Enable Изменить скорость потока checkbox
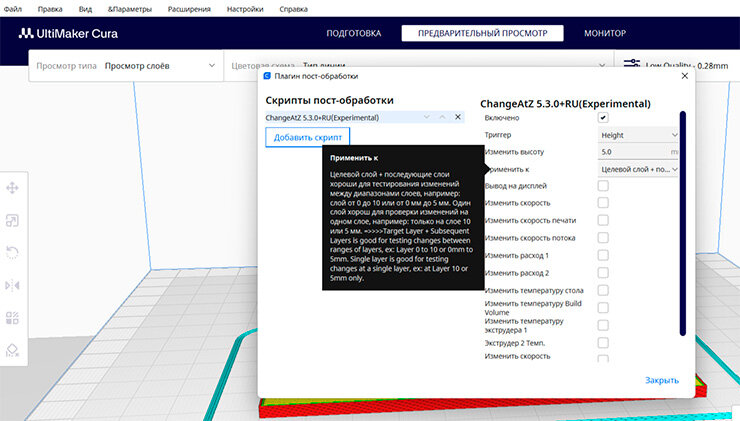This screenshot has width=740, height=421. click(603, 237)
